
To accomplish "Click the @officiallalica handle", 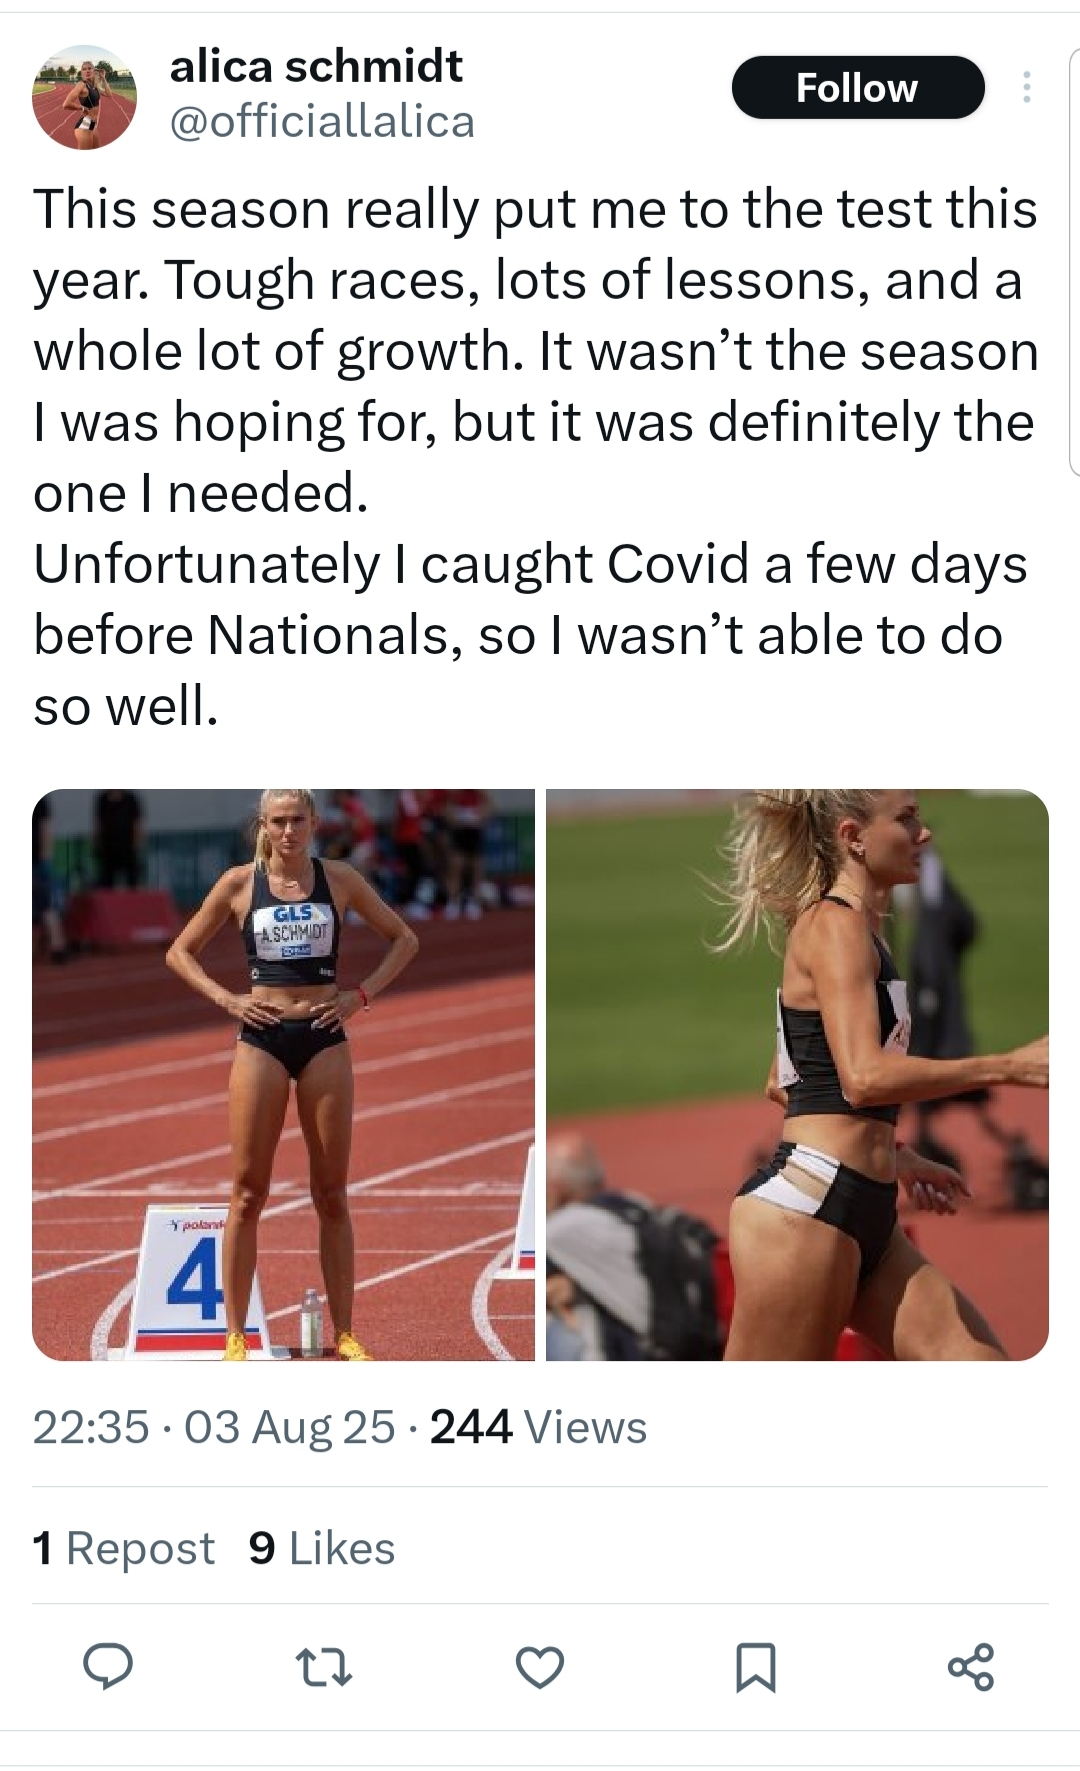I will click(x=322, y=122).
